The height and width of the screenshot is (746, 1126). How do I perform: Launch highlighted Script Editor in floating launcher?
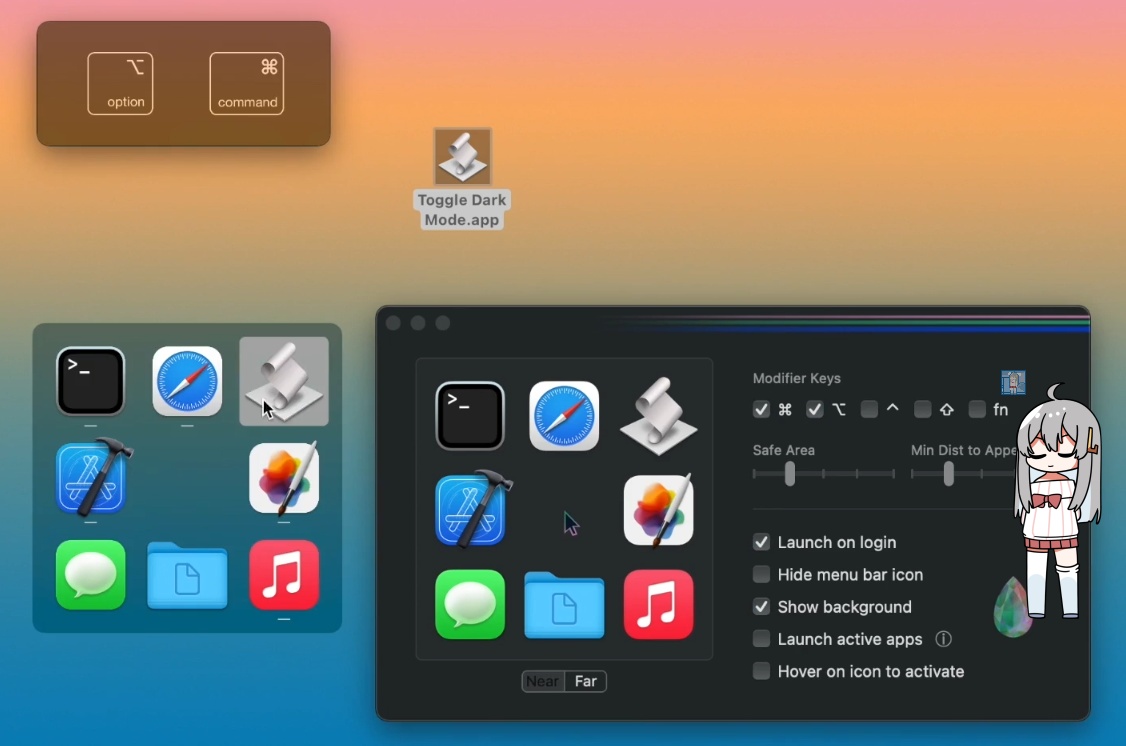click(284, 381)
